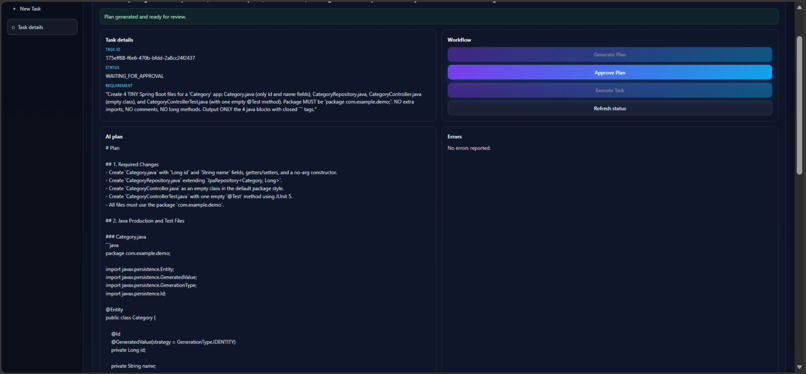Click the page vertical scrollbar thumb
This screenshot has height=374, width=806.
(799, 105)
